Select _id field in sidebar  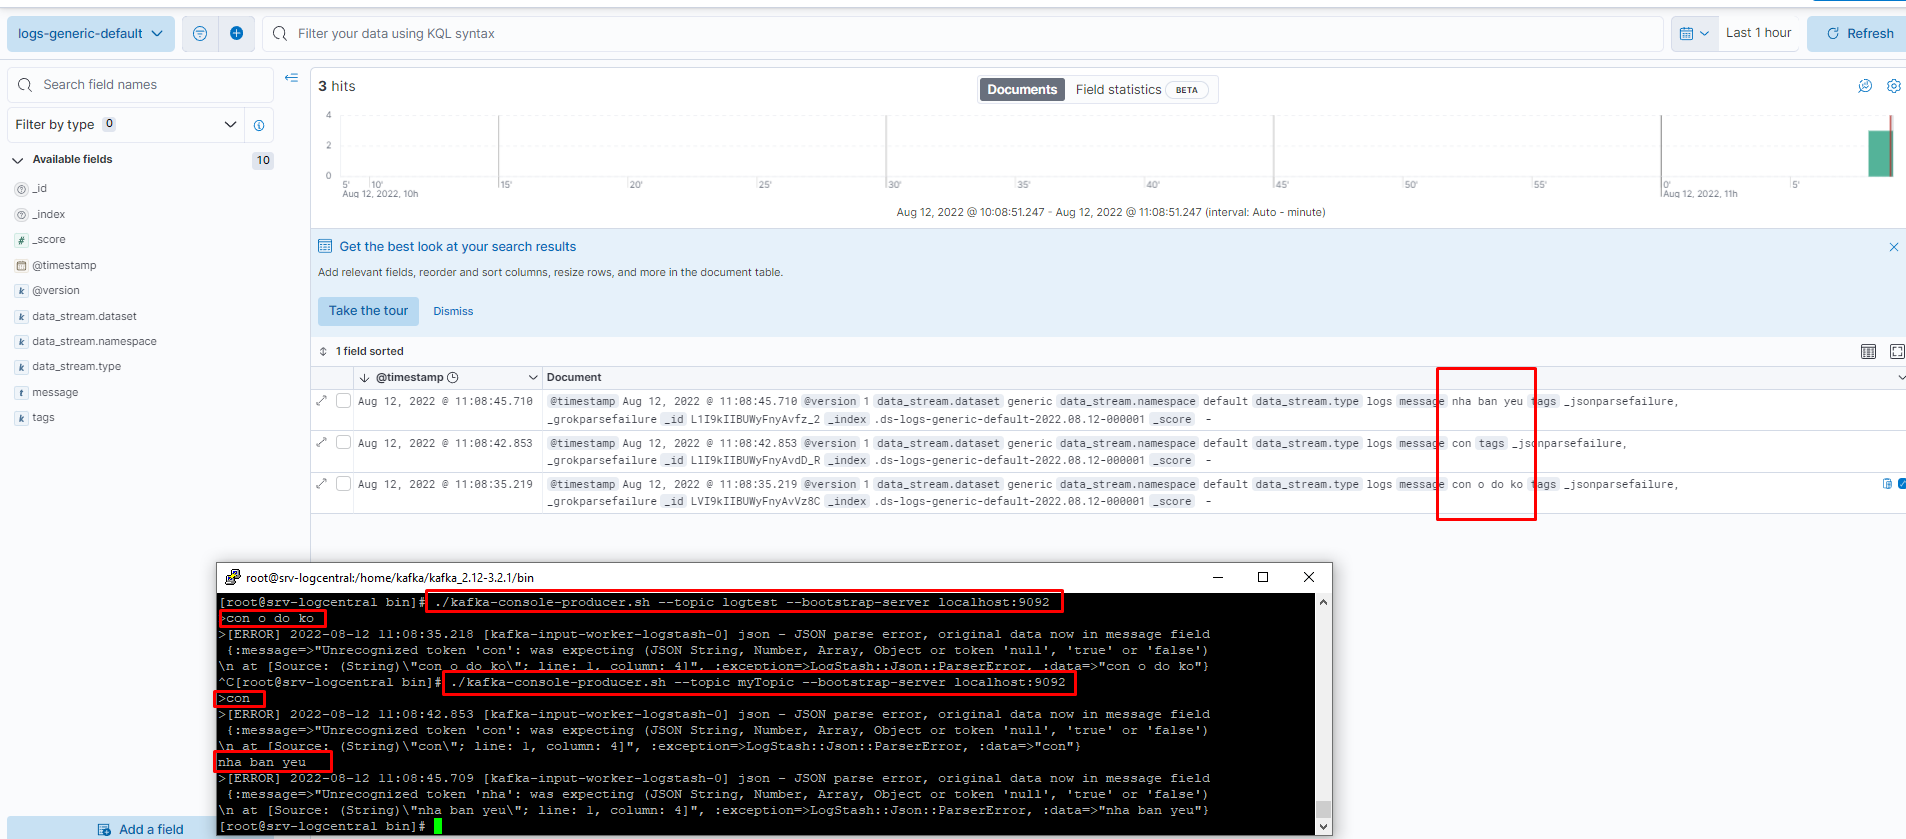point(40,189)
